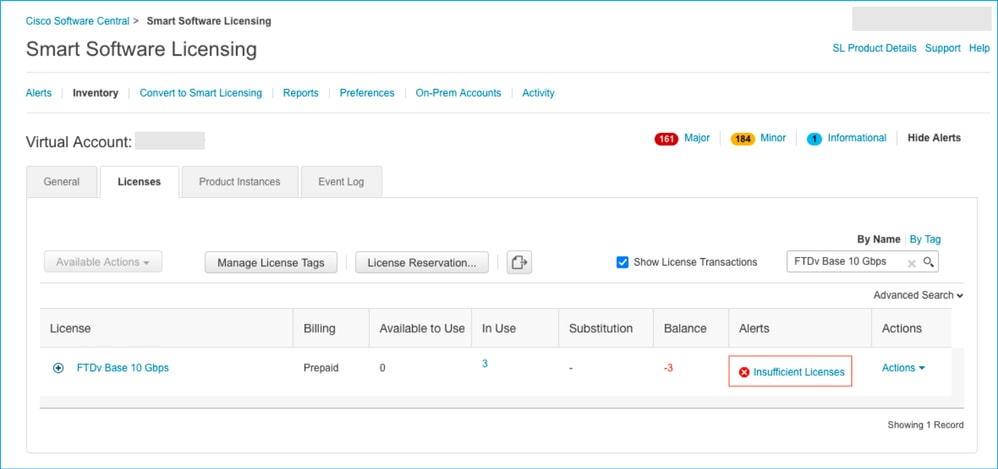The image size is (998, 469).
Task: Open the Reports navigation item
Action: (300, 93)
